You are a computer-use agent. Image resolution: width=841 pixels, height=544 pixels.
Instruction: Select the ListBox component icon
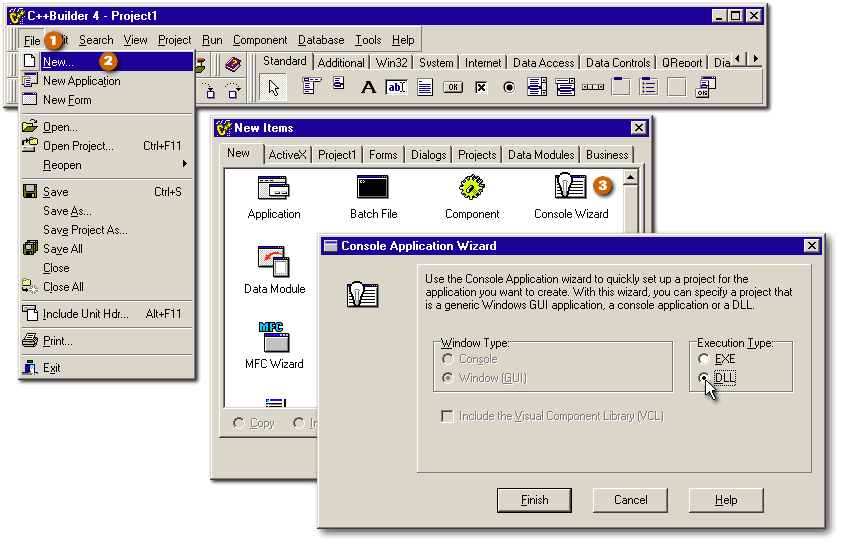[537, 87]
